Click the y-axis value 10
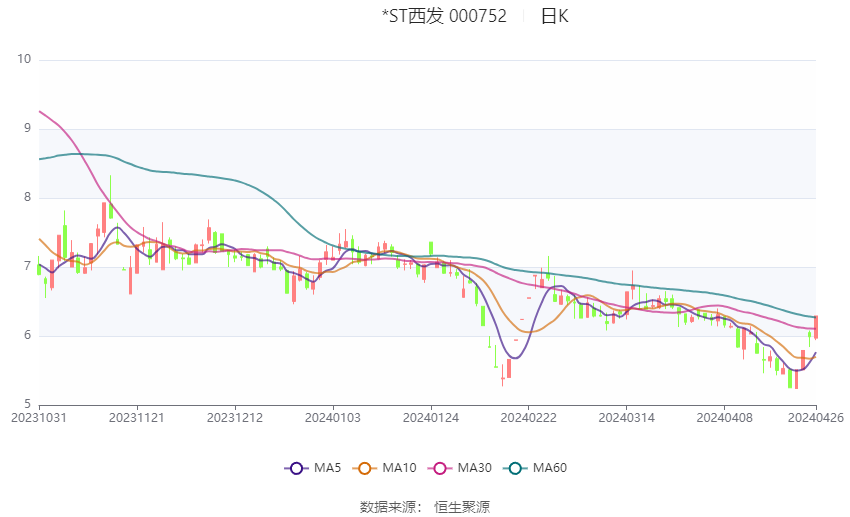The width and height of the screenshot is (850, 517). [24, 59]
